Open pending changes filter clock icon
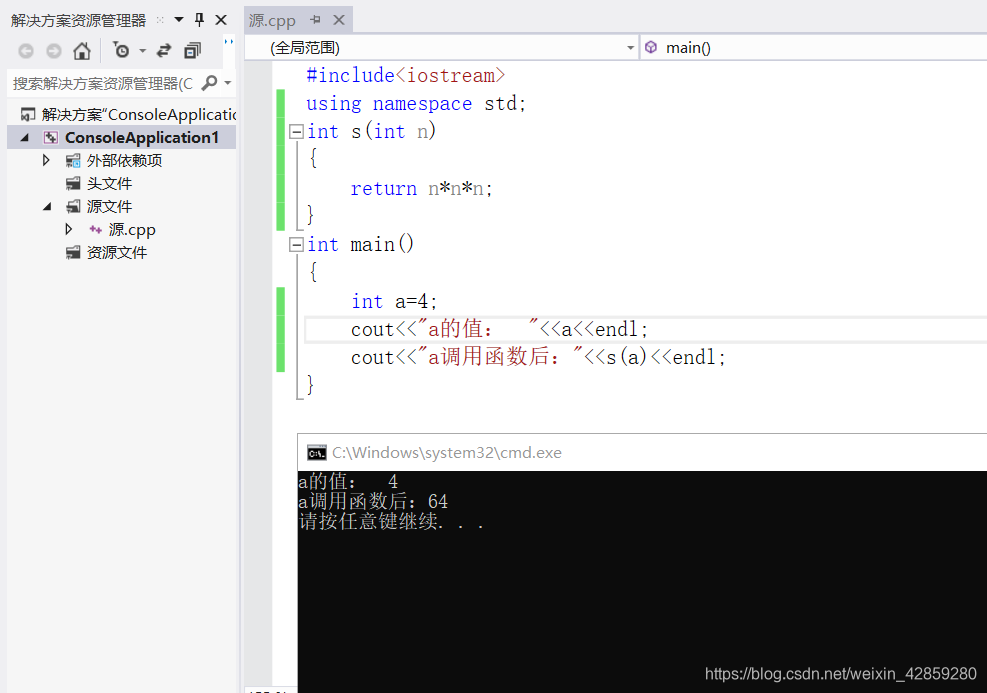Viewport: 987px width, 693px height. click(121, 50)
